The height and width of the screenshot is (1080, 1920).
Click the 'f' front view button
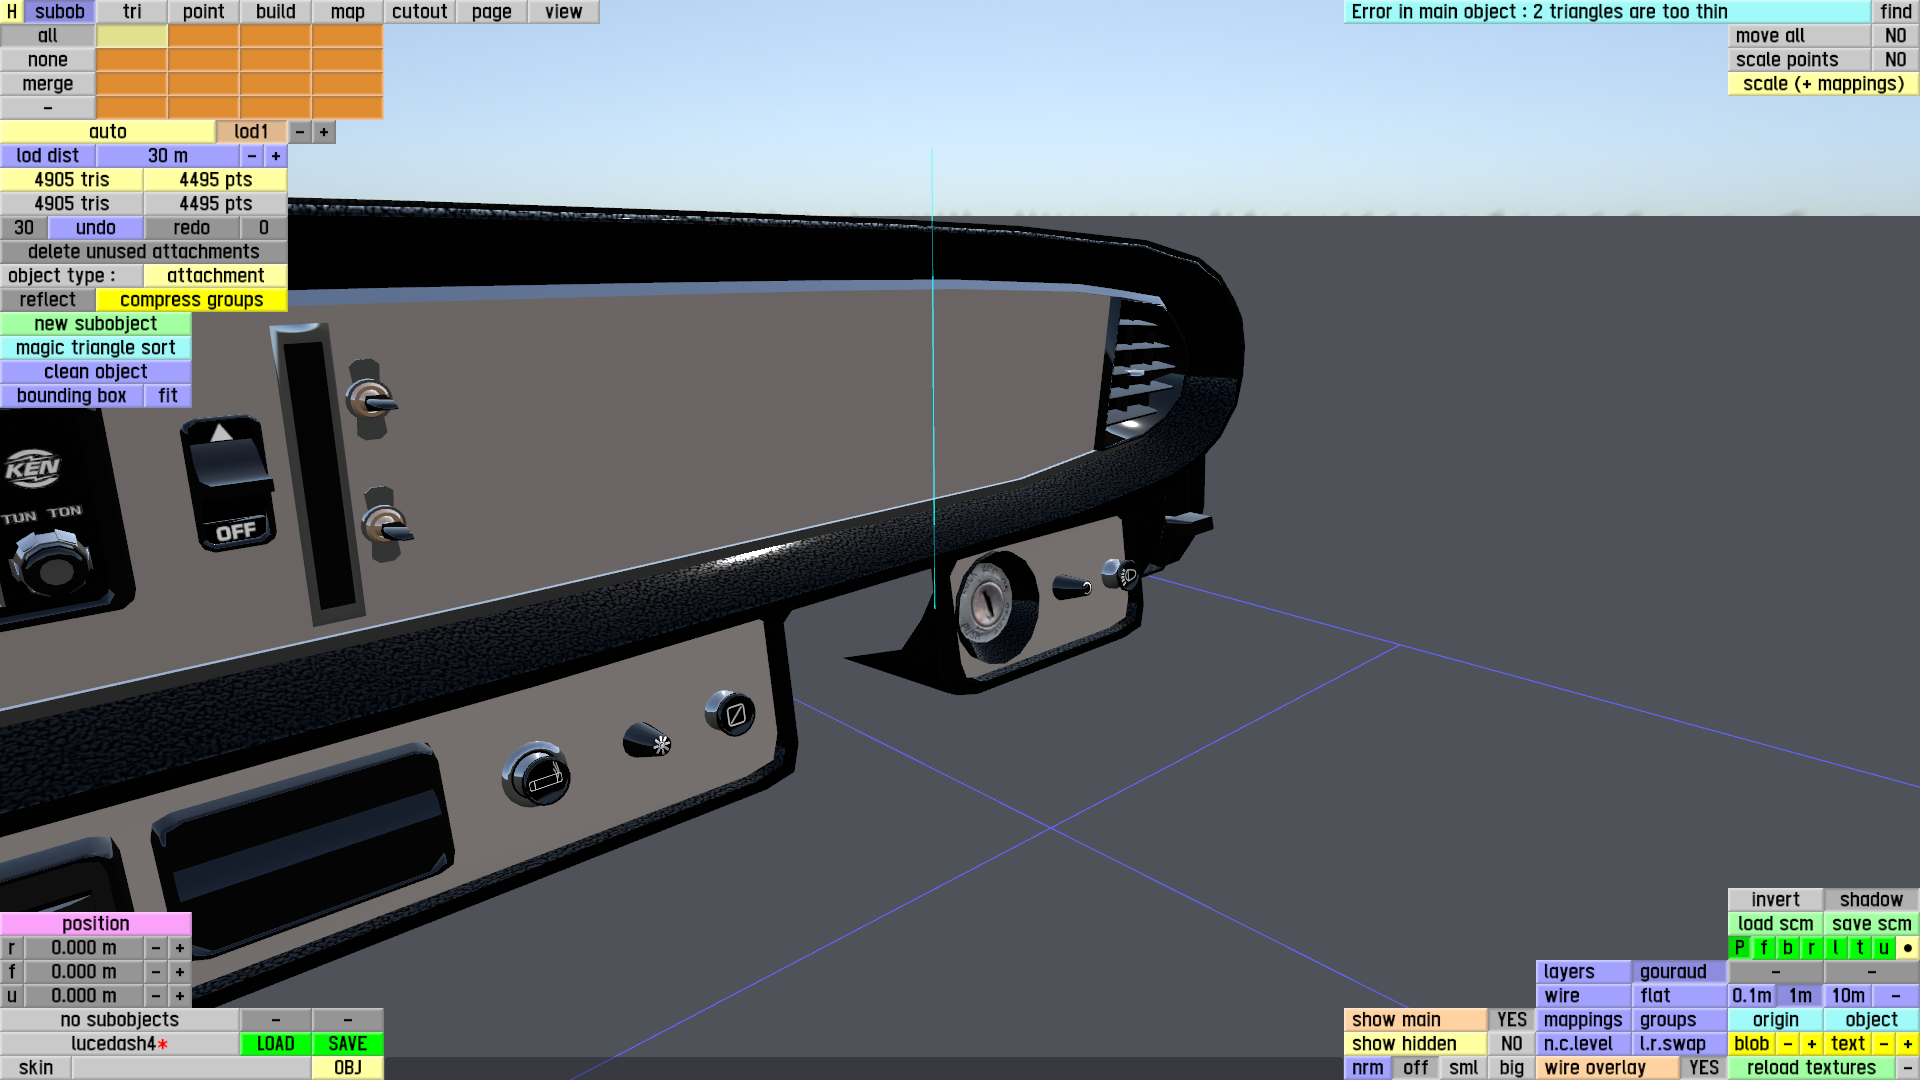click(x=1763, y=947)
